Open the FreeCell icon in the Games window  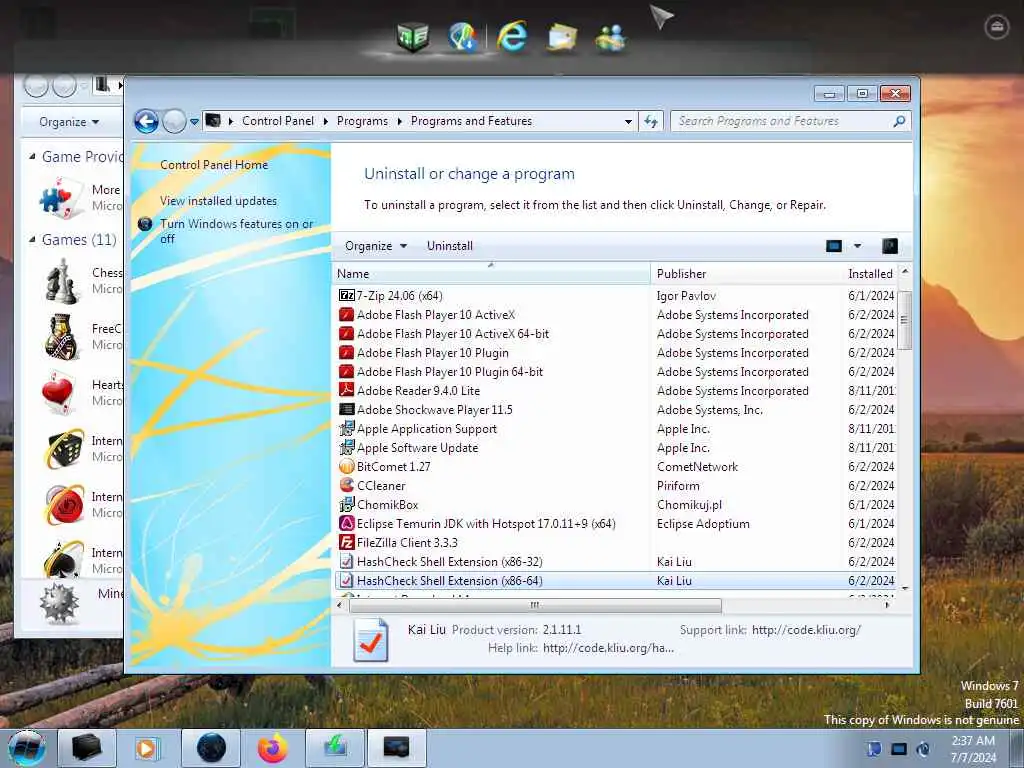tap(61, 337)
